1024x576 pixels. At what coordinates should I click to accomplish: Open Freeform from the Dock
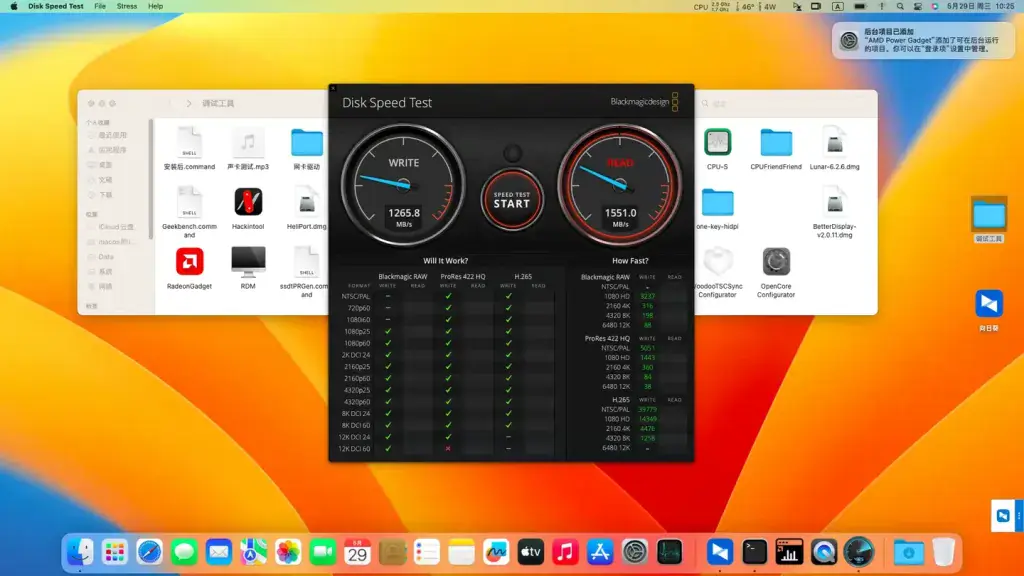(x=496, y=552)
